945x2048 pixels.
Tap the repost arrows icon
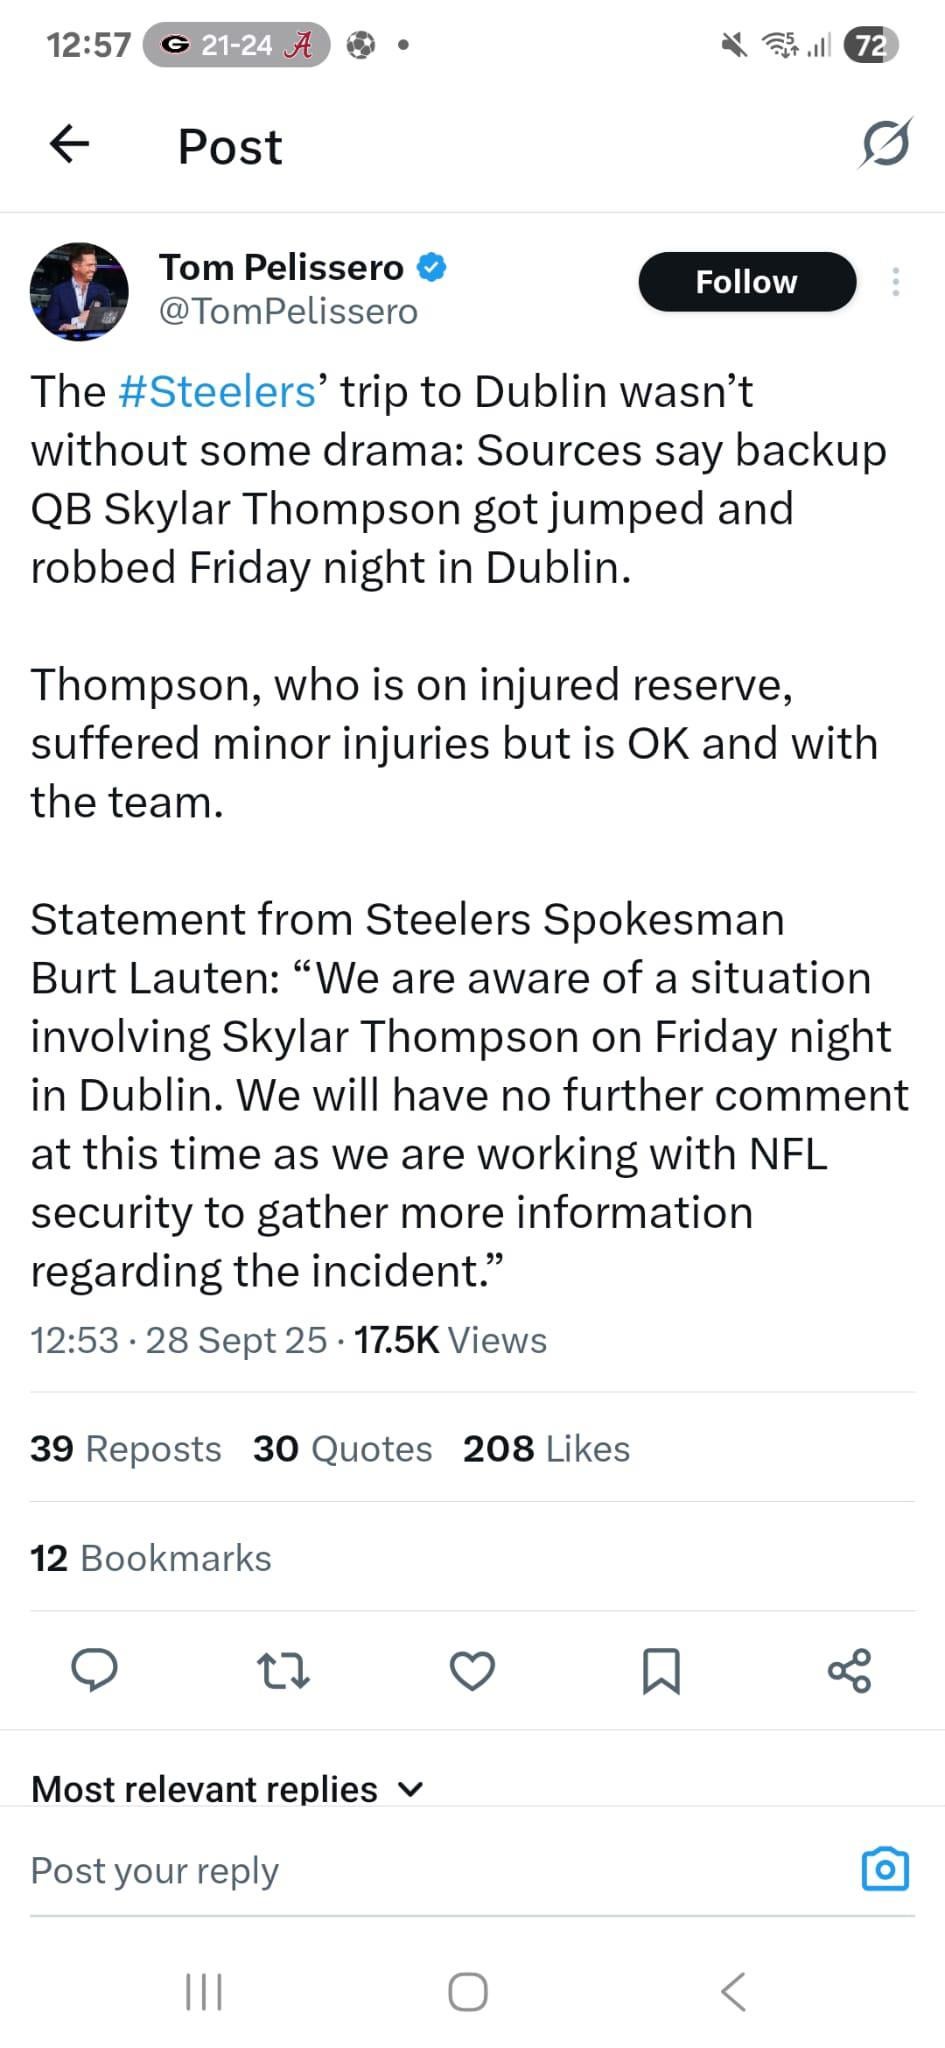coord(283,1671)
